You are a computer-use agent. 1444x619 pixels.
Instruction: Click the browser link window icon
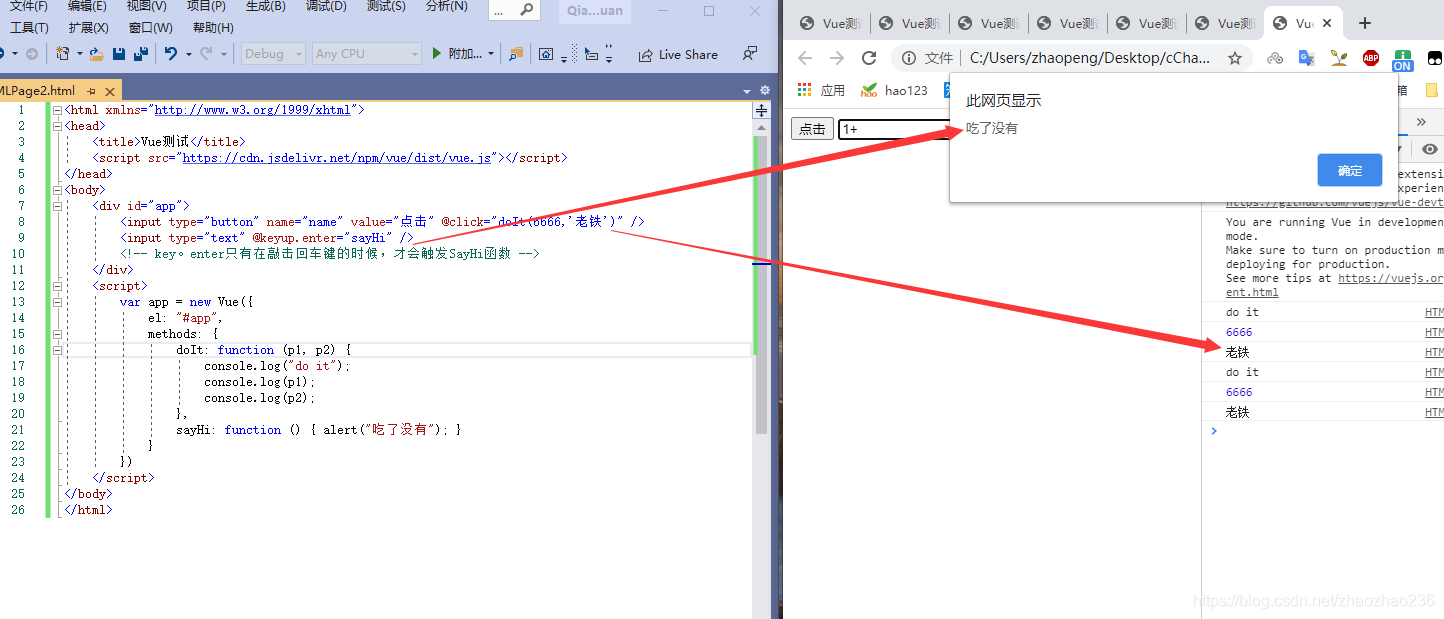546,54
